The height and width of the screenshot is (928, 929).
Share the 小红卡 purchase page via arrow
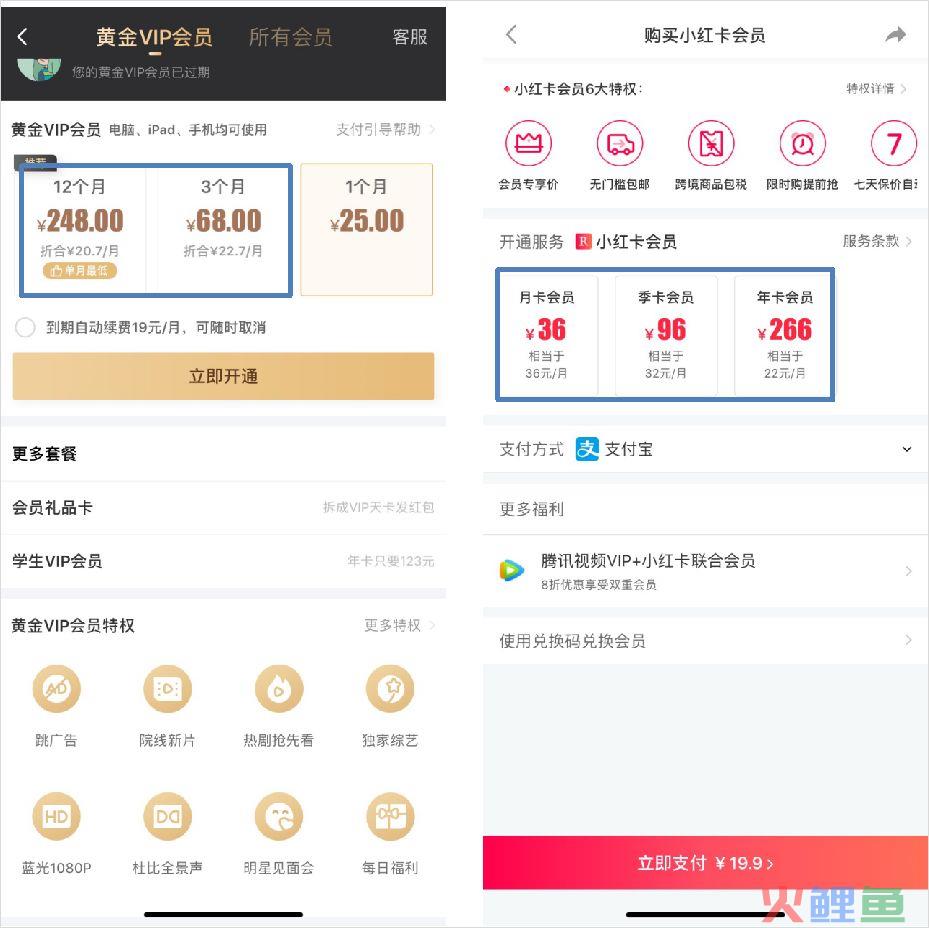895,35
